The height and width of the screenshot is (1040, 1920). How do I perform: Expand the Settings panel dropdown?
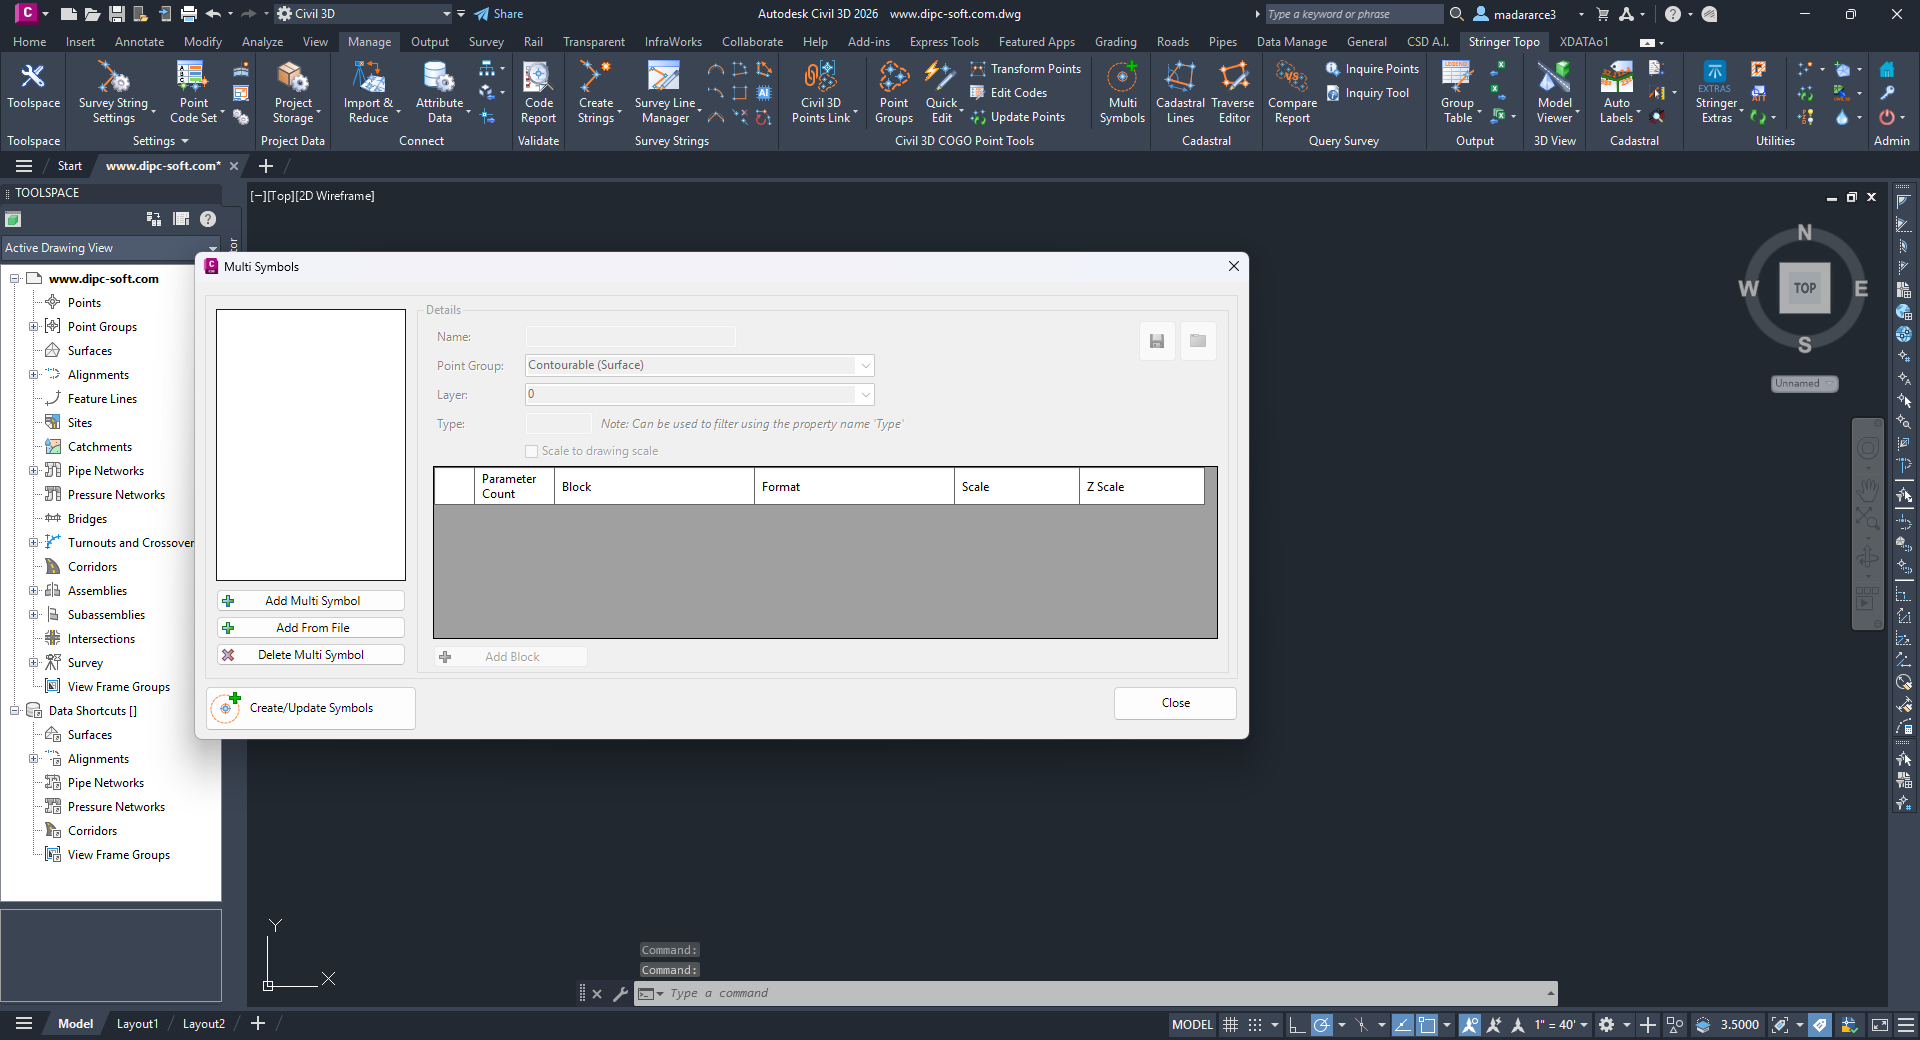point(160,141)
